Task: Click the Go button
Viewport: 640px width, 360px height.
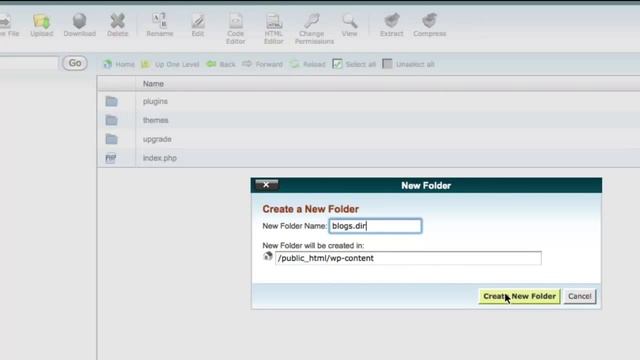Action: [x=75, y=63]
